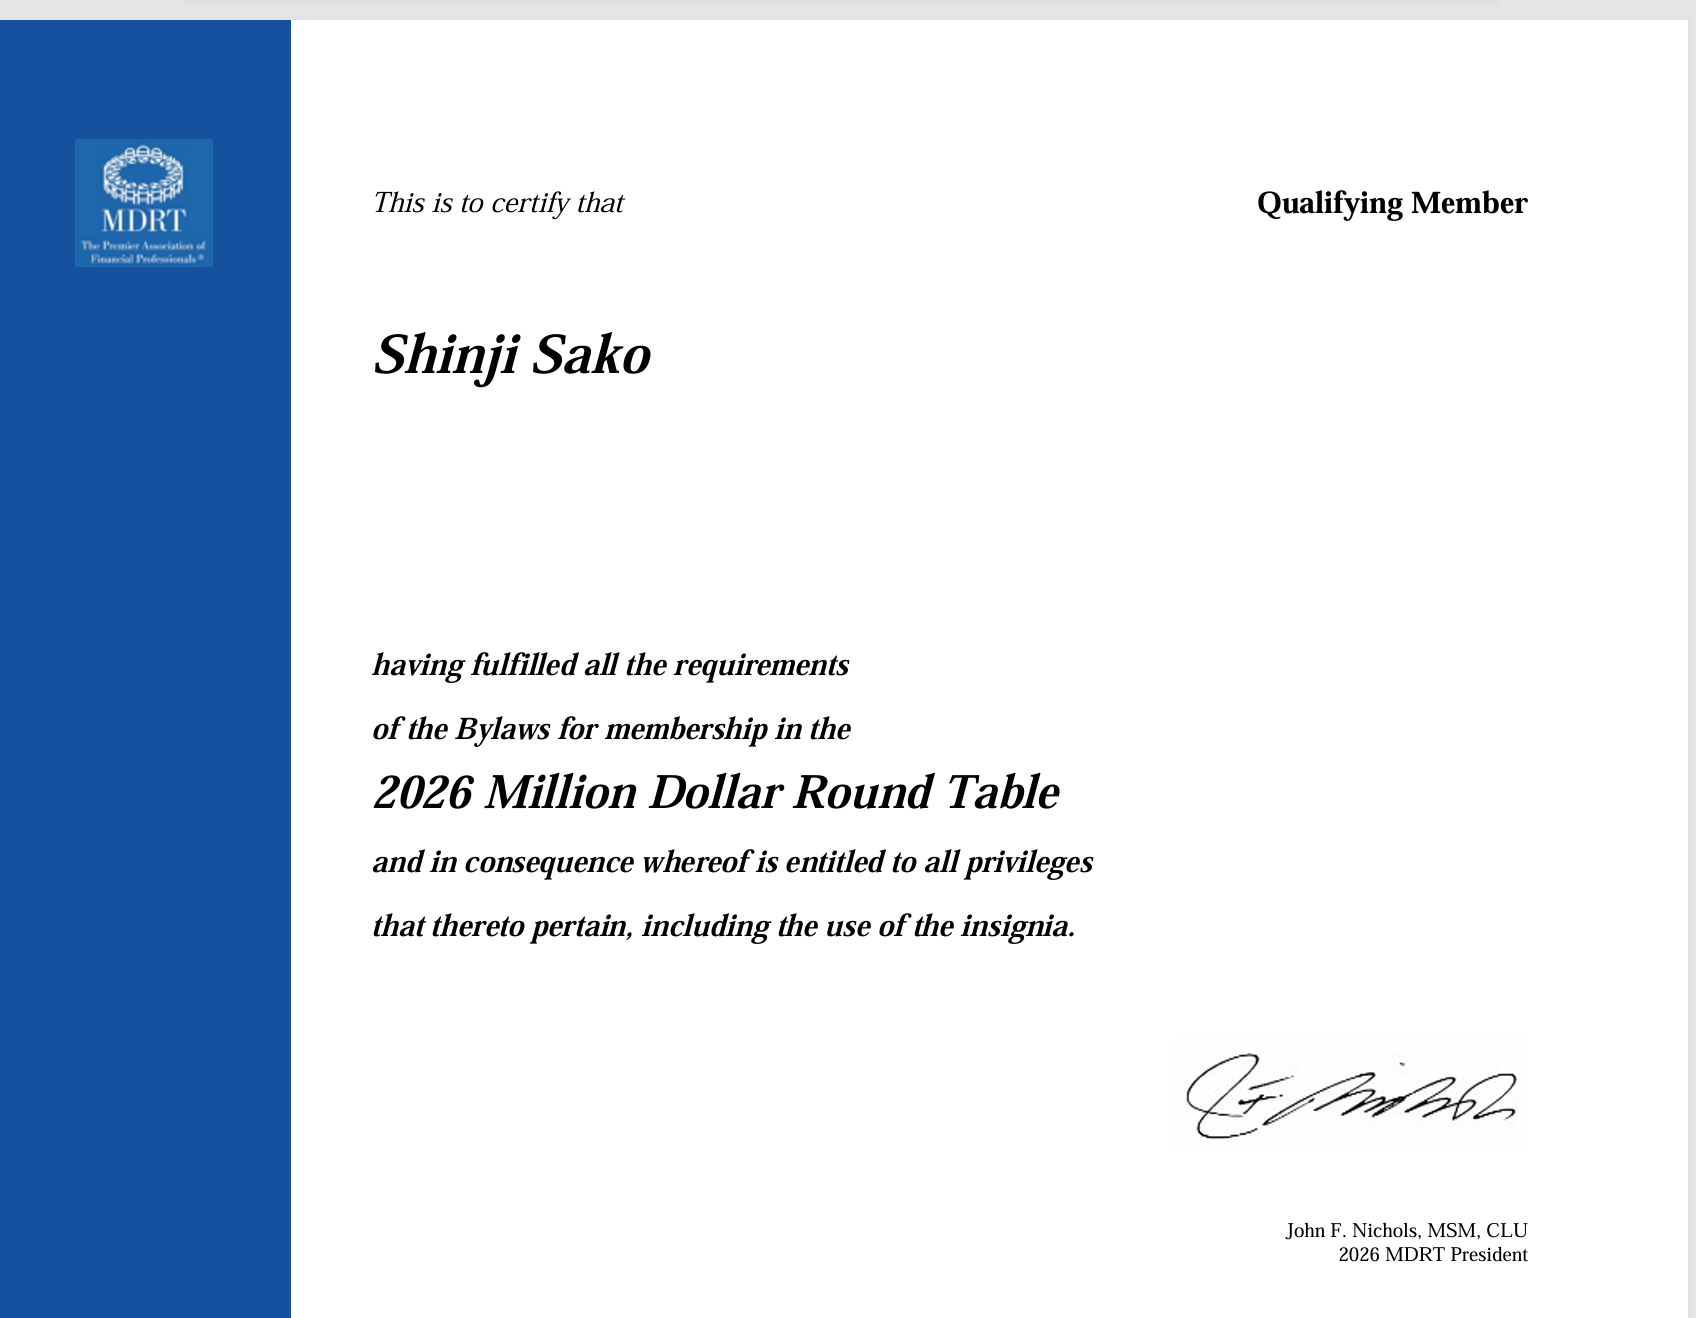1696x1318 pixels.
Task: Click the 'John F. Nichols, MSM, CLU' name
Action: point(1405,1230)
